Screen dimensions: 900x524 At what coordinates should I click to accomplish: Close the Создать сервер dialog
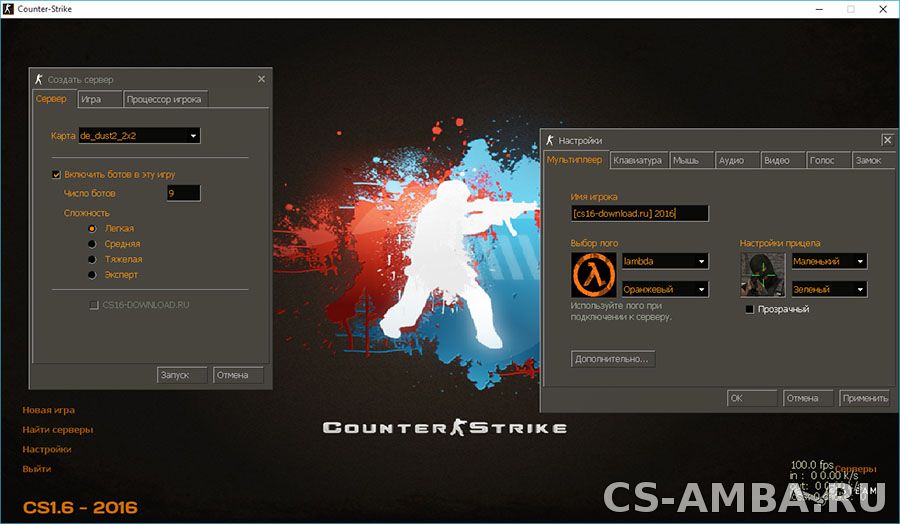(x=261, y=79)
